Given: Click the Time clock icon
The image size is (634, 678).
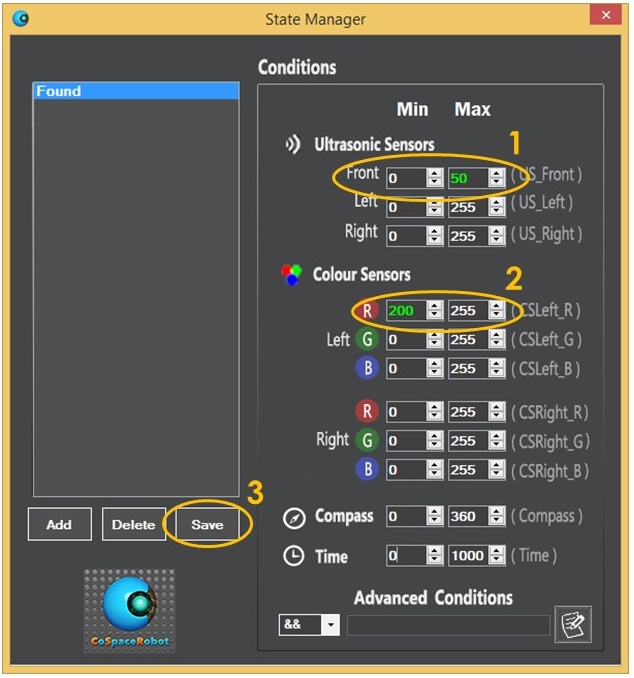Looking at the screenshot, I should click(x=293, y=557).
